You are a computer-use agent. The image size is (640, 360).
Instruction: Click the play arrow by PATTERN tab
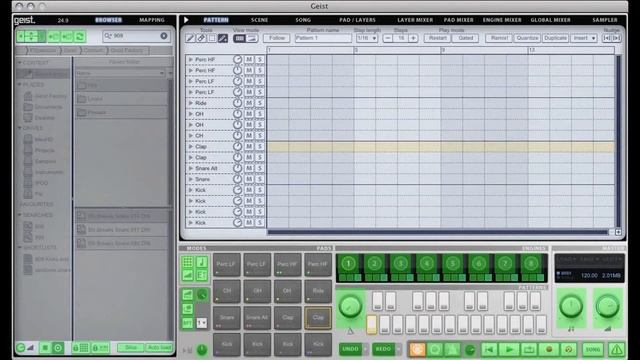(186, 20)
